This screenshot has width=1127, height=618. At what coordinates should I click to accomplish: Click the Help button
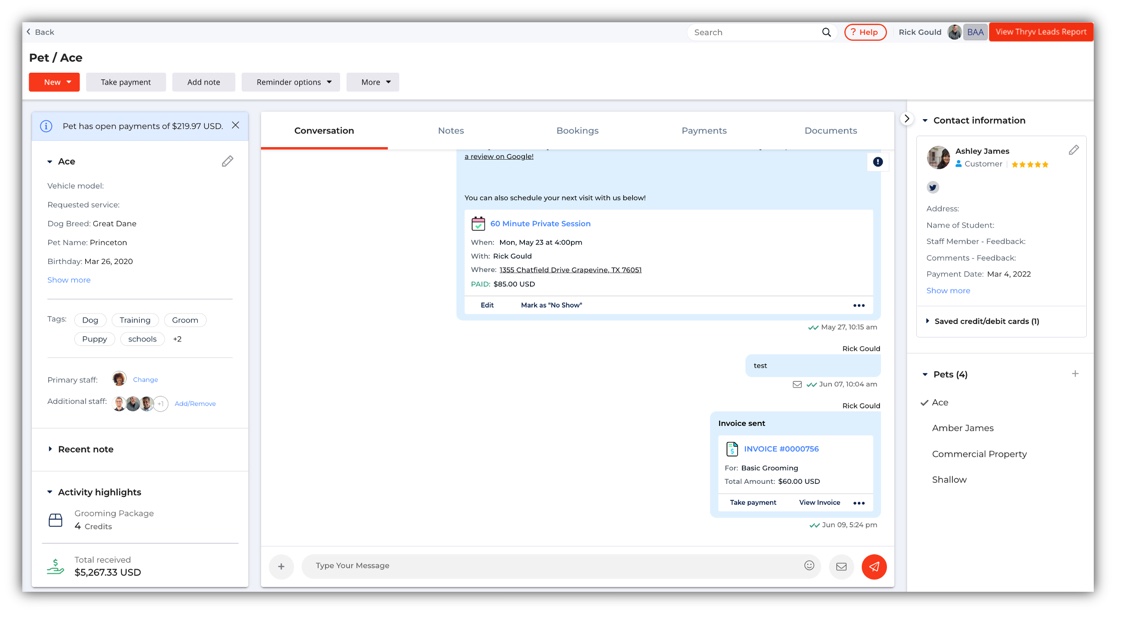click(x=865, y=32)
